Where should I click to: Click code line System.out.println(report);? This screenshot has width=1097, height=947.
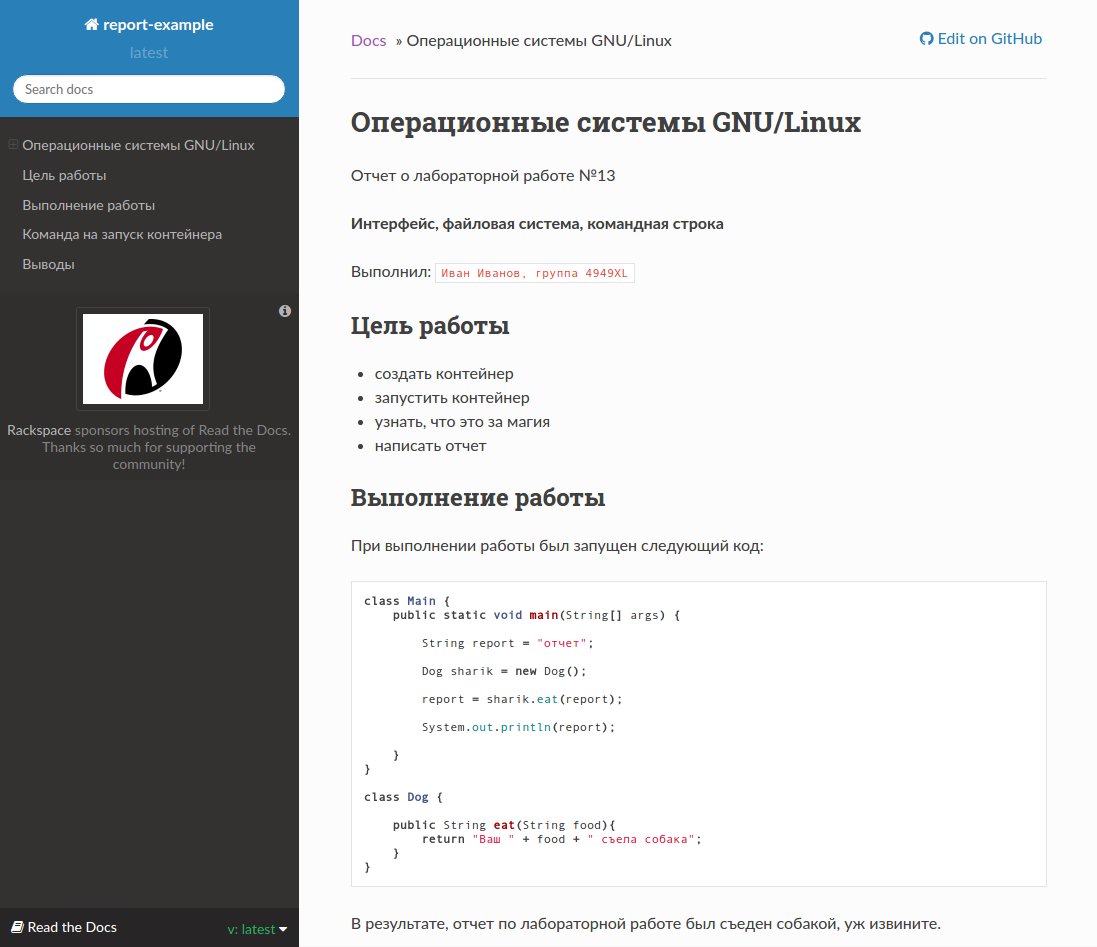point(518,727)
